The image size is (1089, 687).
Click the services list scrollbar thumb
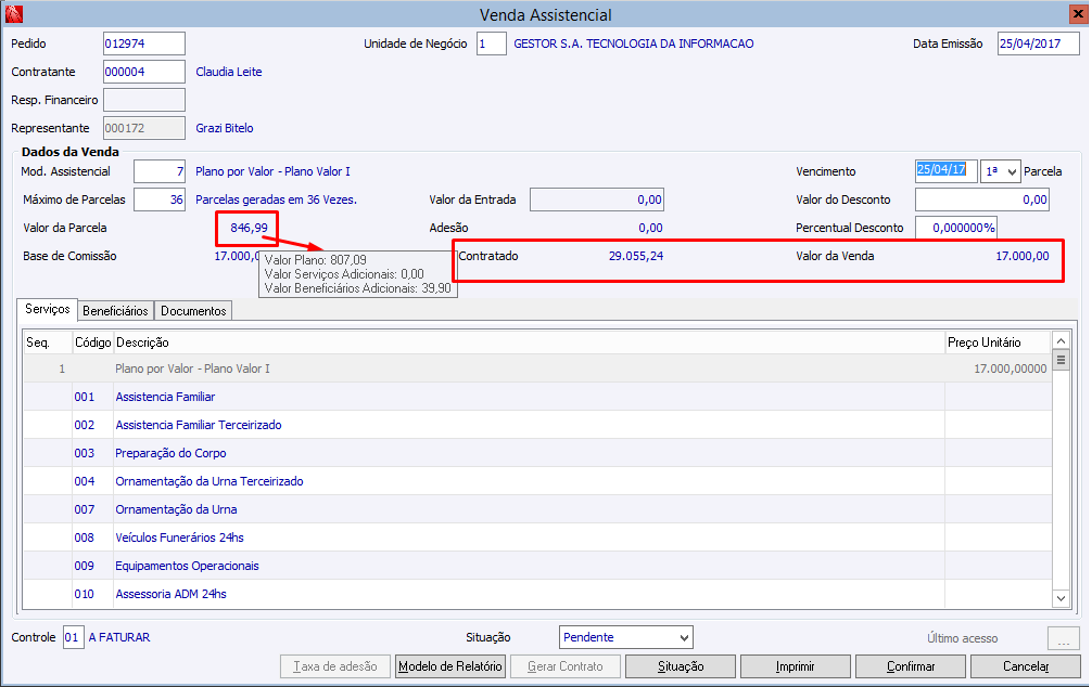[1061, 360]
